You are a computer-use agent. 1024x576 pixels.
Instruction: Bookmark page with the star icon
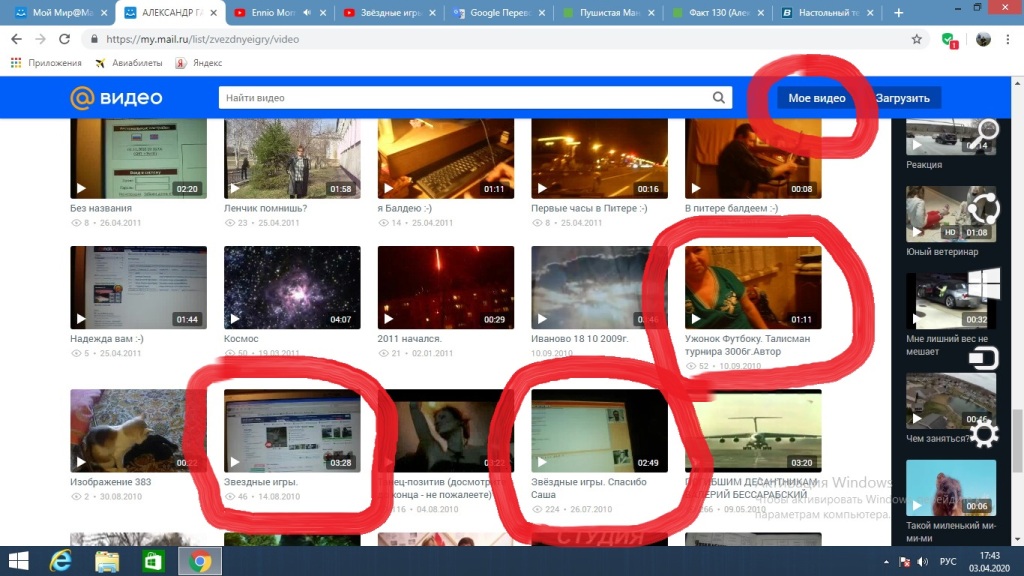point(917,39)
